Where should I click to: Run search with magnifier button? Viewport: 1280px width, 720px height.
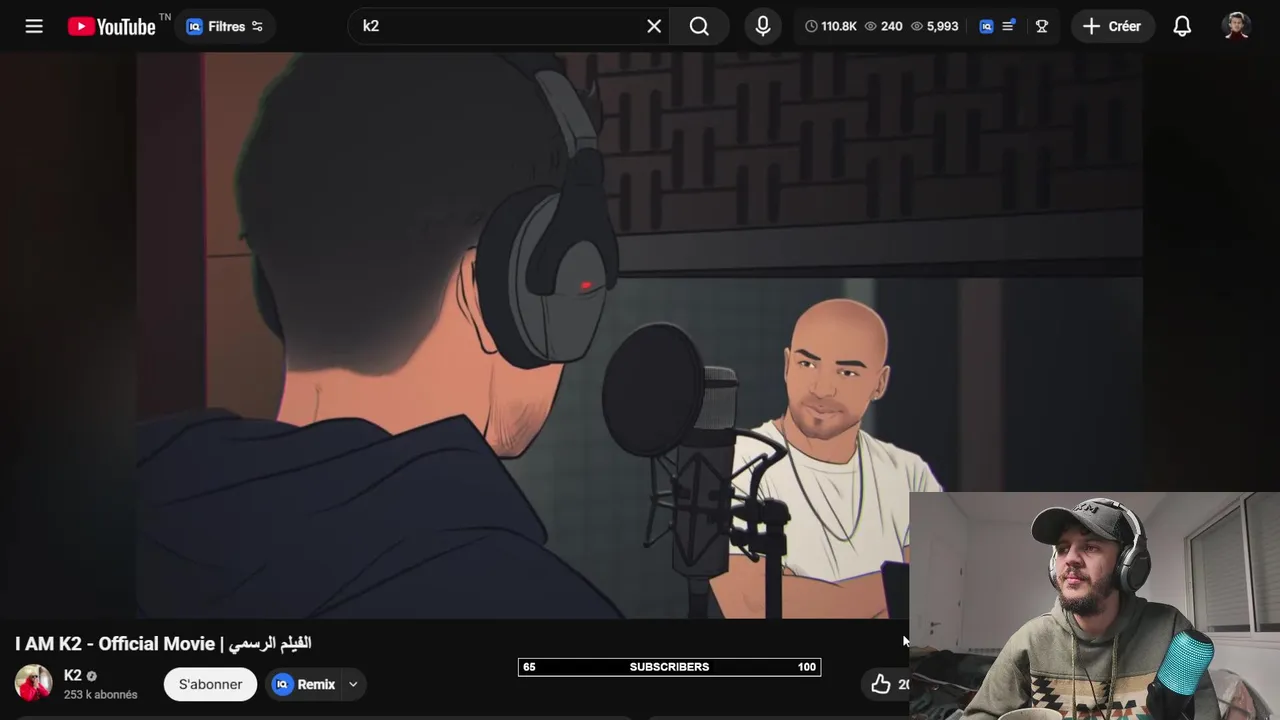[699, 26]
